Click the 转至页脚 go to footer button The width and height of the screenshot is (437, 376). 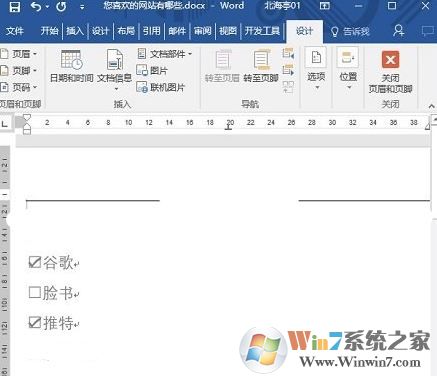coord(261,66)
